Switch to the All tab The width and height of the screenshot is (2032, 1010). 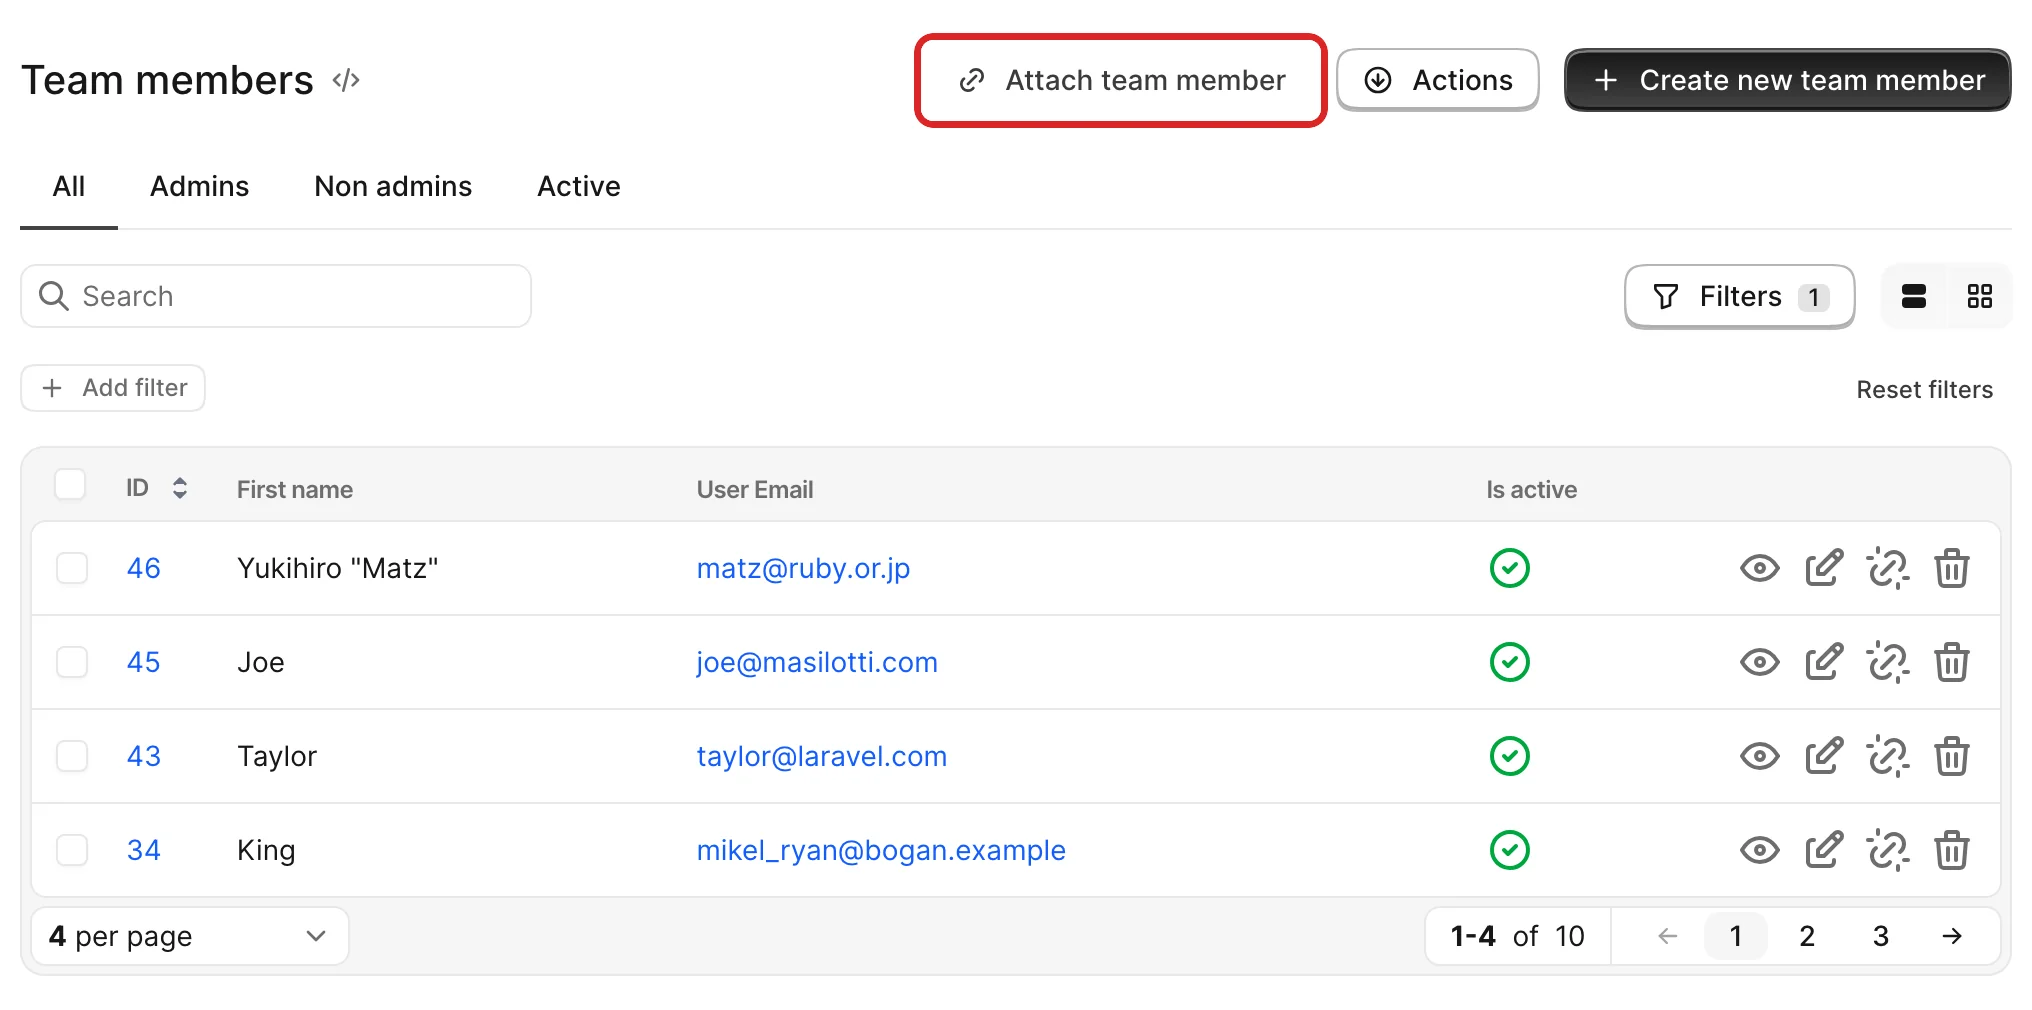pos(69,186)
